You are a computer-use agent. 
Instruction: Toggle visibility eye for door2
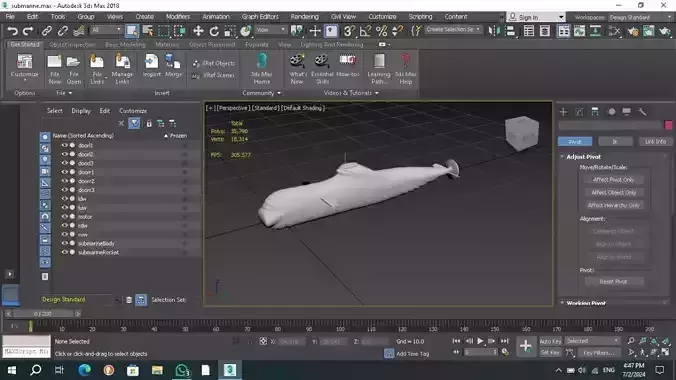pyautogui.click(x=64, y=154)
